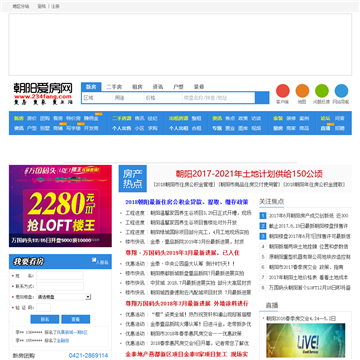360x360 pixels.
Task: Click the green feedback circle icon
Action: 322,91
